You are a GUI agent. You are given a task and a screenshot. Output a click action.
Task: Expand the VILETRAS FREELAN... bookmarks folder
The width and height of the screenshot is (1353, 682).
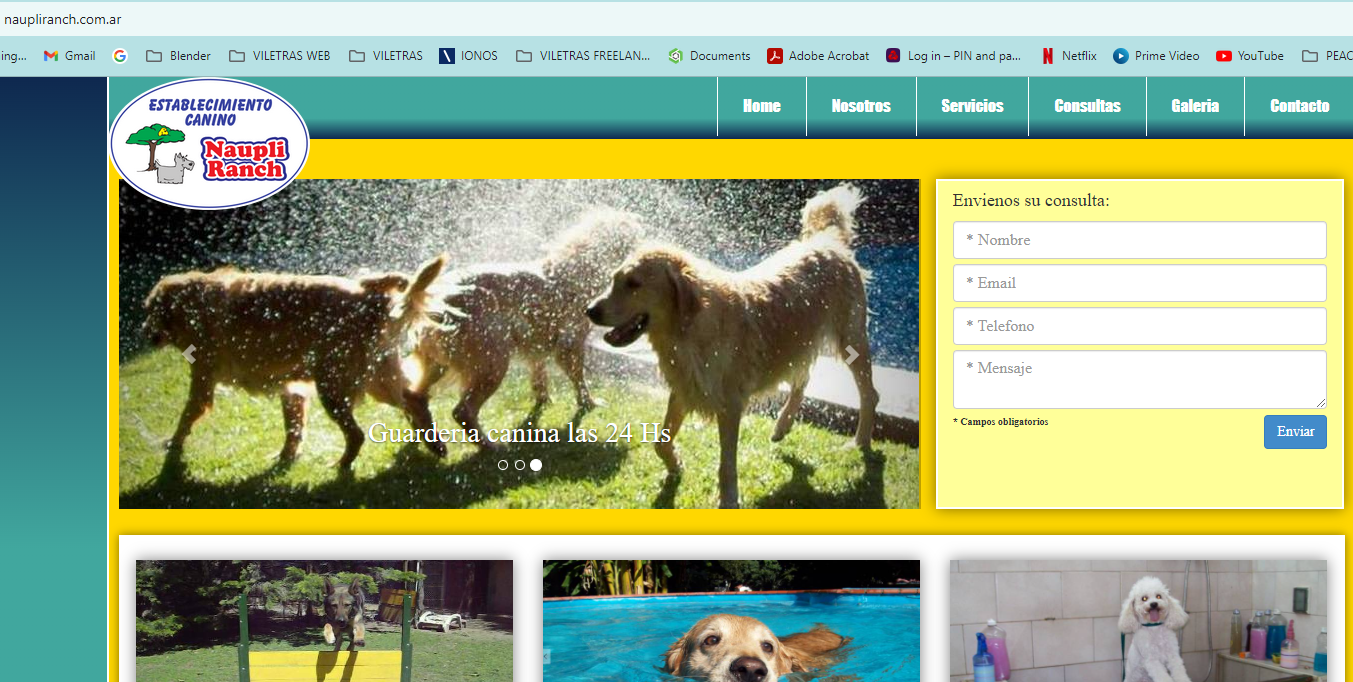(583, 56)
